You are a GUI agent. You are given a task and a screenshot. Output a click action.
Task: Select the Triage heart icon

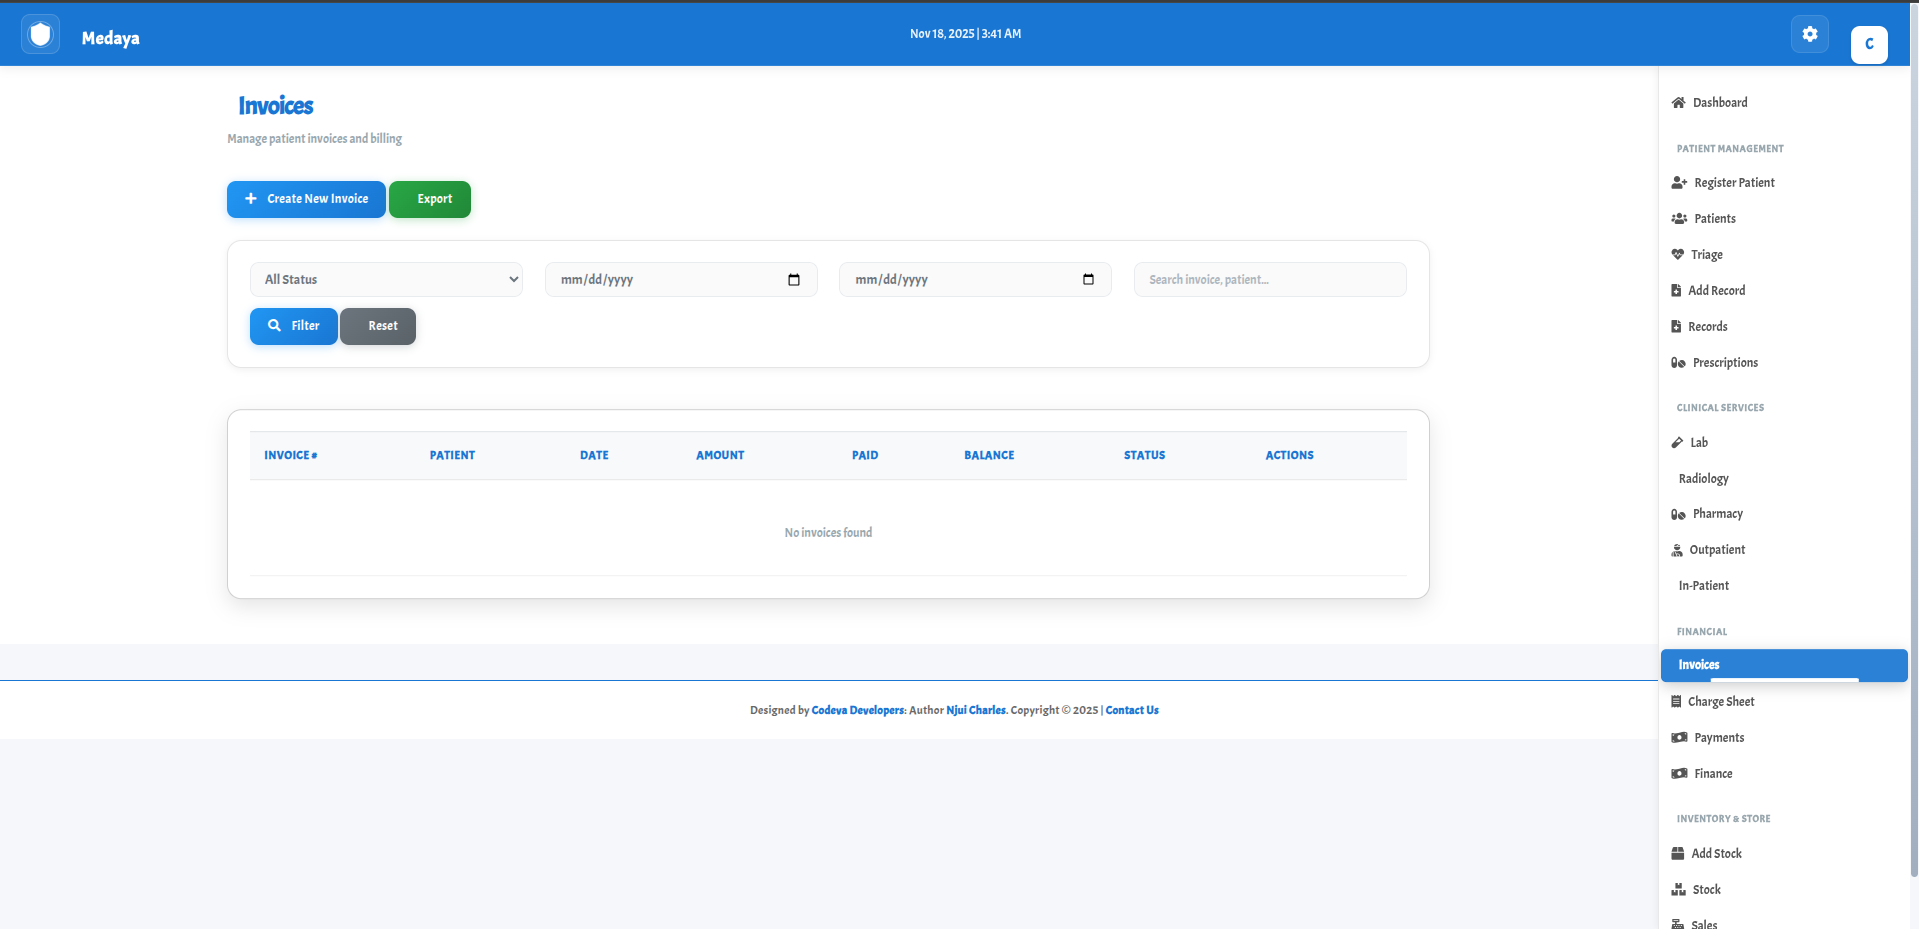click(1678, 254)
